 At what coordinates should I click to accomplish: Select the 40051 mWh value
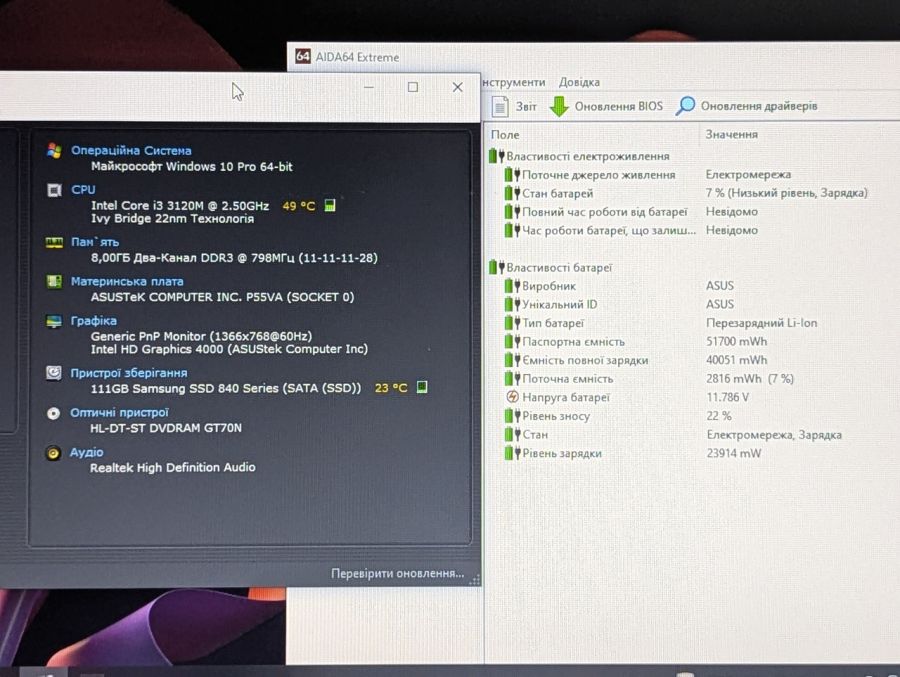(736, 360)
